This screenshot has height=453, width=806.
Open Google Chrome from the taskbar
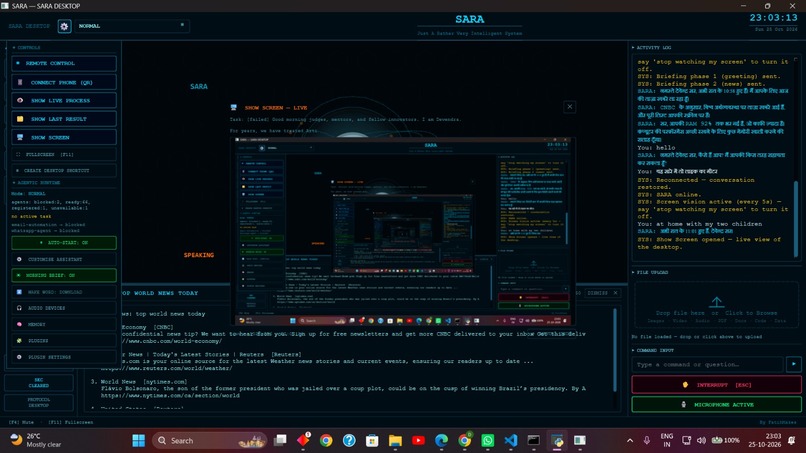click(326, 441)
